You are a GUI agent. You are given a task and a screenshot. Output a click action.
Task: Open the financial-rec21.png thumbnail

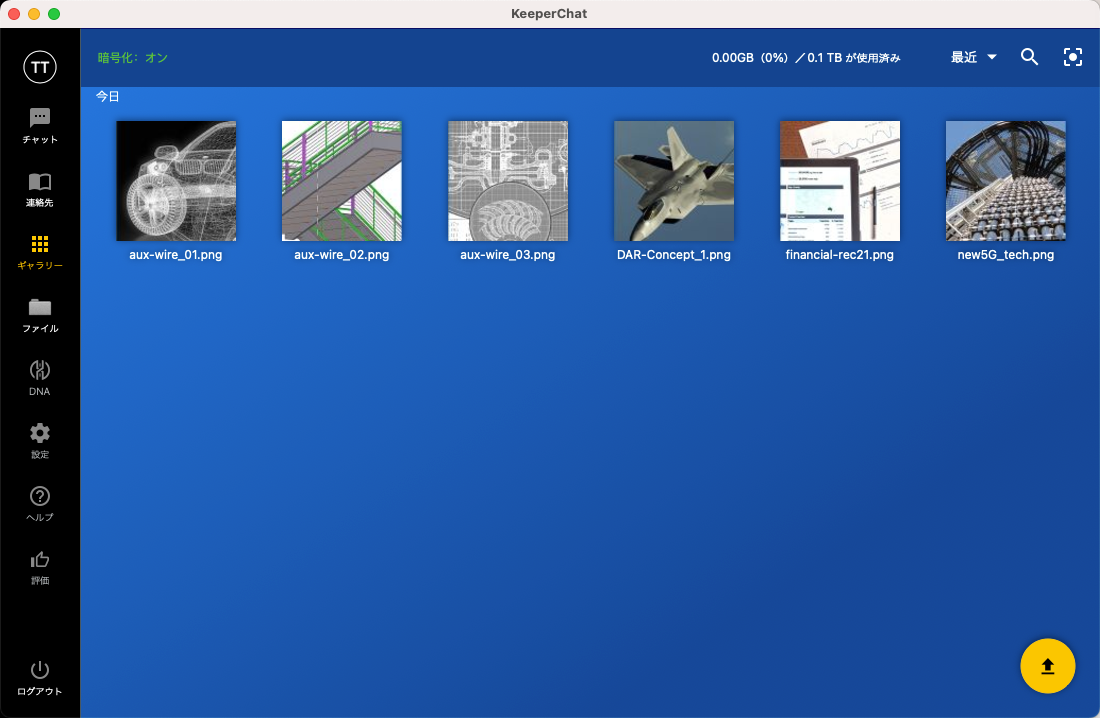click(840, 181)
